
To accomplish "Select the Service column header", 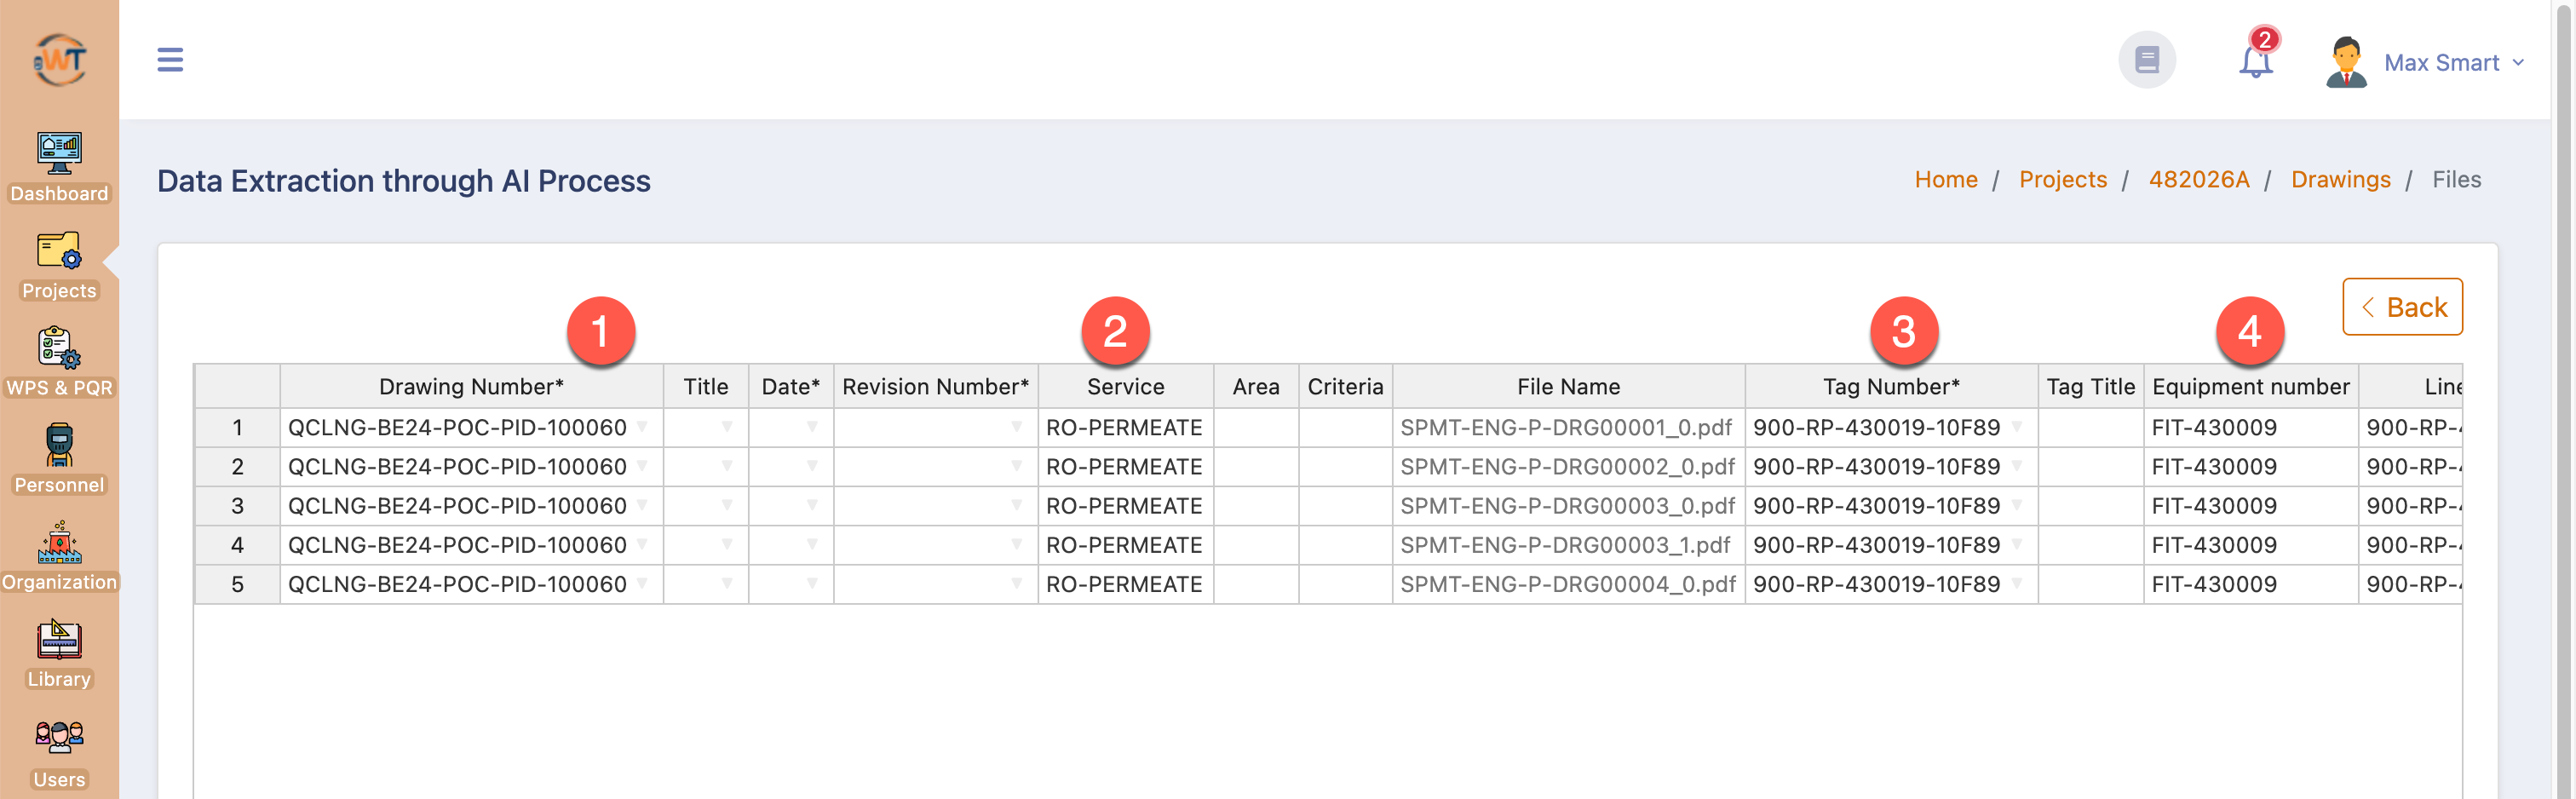I will click(x=1125, y=386).
